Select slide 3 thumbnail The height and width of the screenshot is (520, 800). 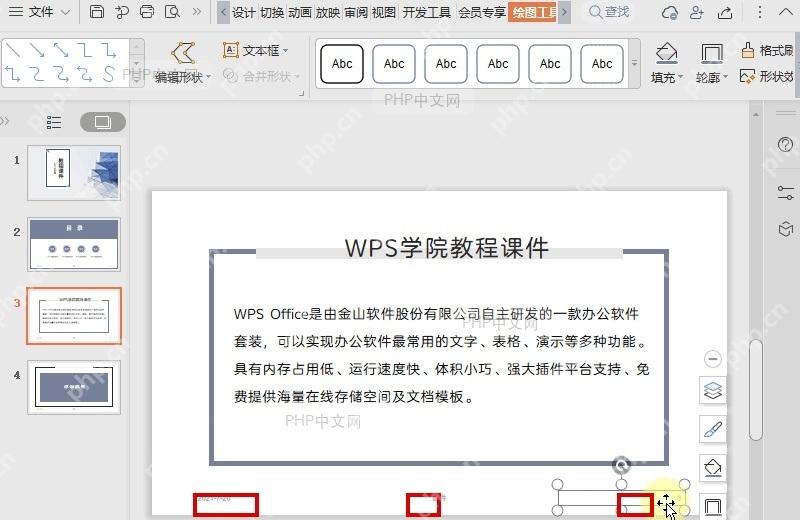pyautogui.click(x=74, y=315)
